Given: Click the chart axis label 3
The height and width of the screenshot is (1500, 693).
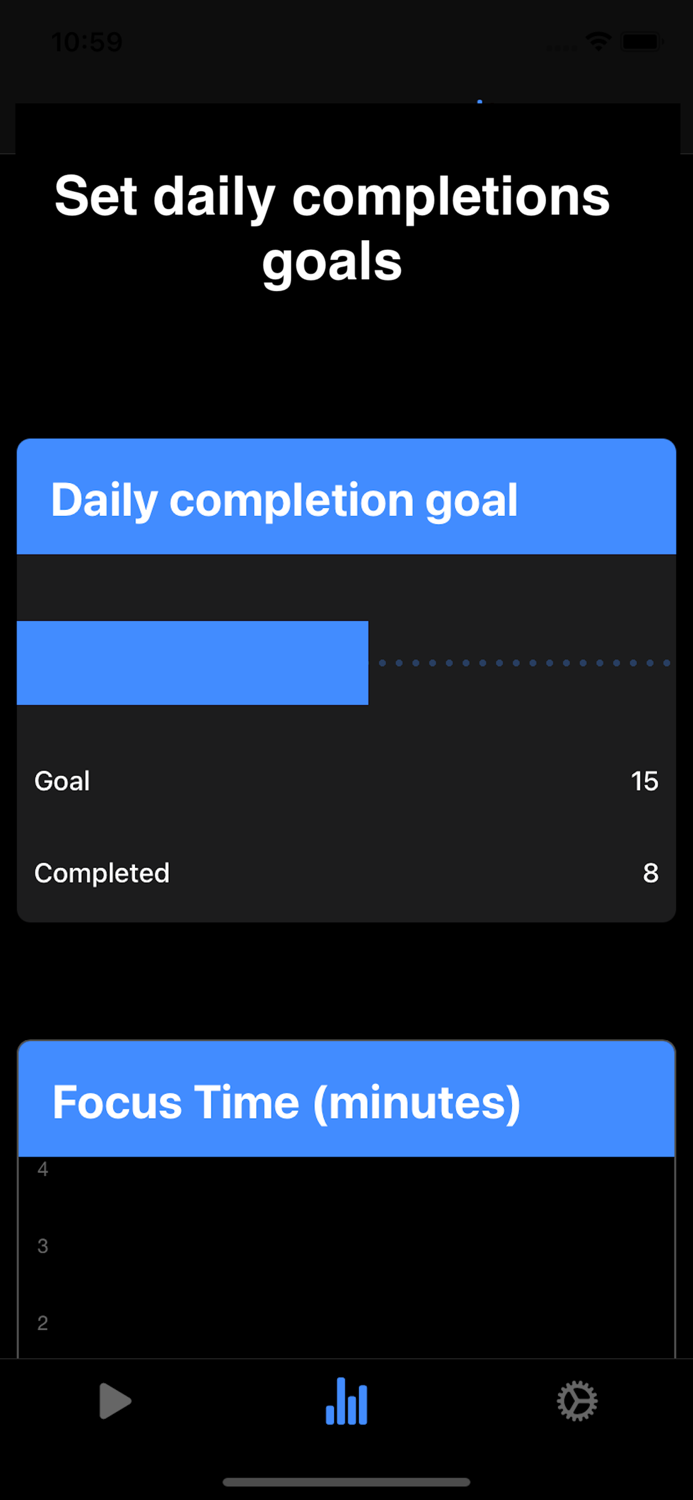Looking at the screenshot, I should click(x=43, y=1246).
